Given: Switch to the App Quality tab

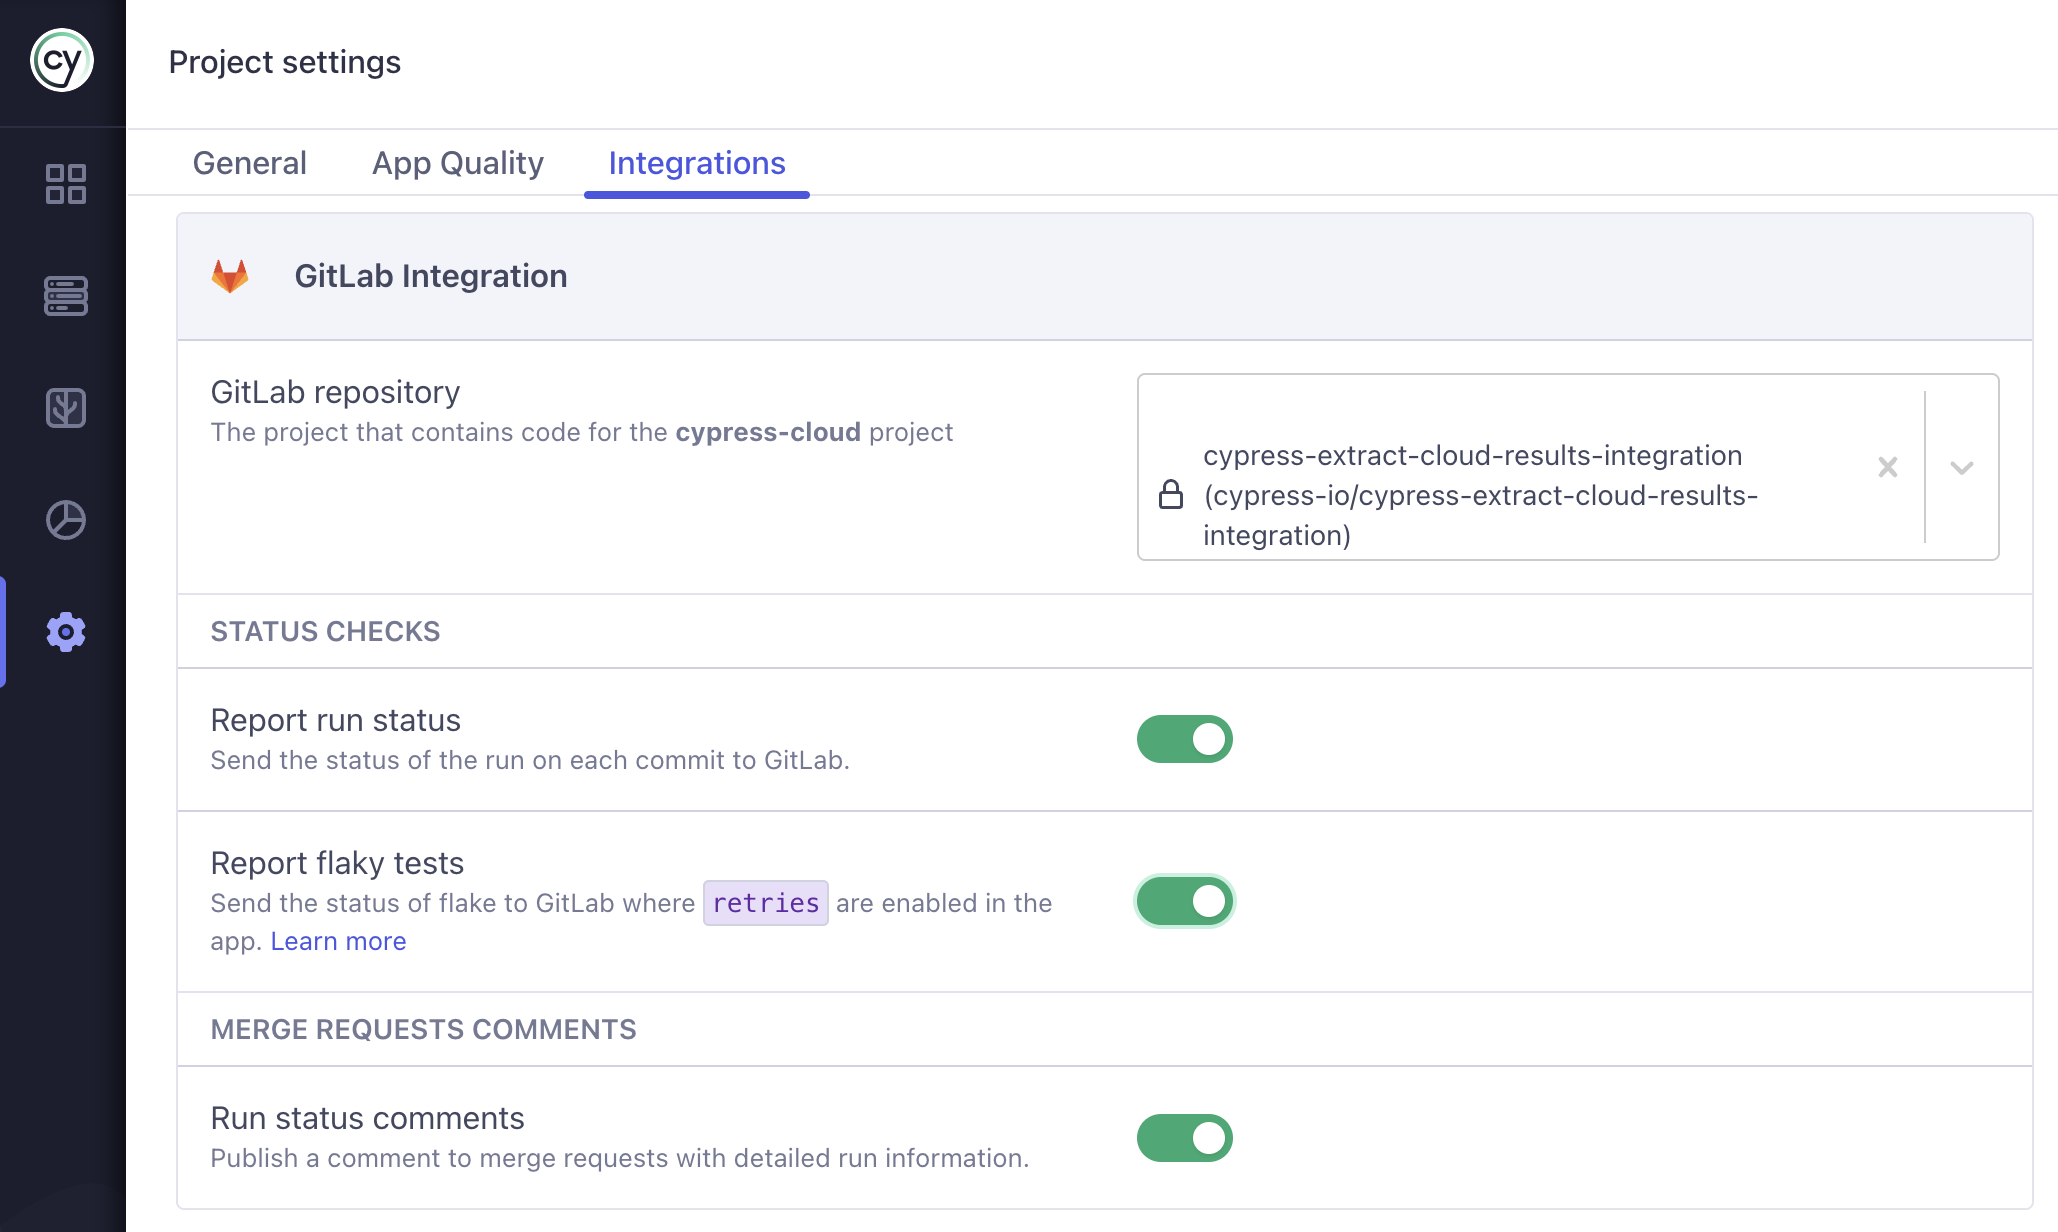Looking at the screenshot, I should click(x=458, y=163).
